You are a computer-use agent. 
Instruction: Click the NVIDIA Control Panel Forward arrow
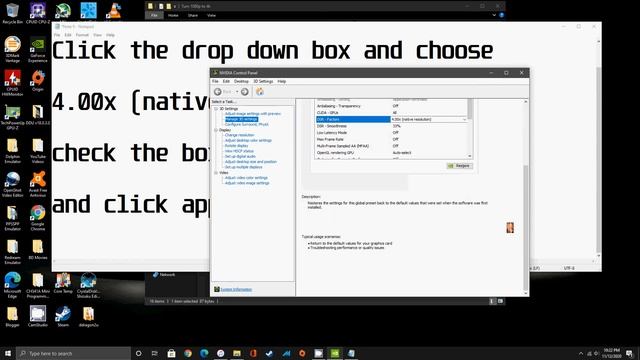click(x=244, y=92)
